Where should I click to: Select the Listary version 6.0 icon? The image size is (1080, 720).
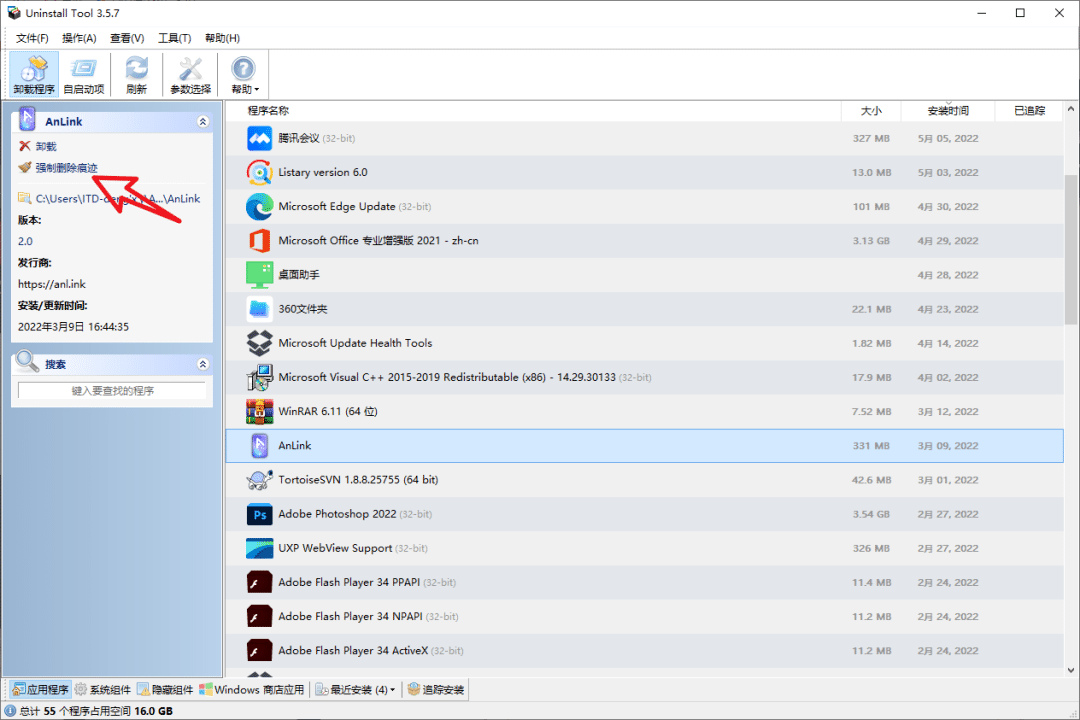point(259,172)
